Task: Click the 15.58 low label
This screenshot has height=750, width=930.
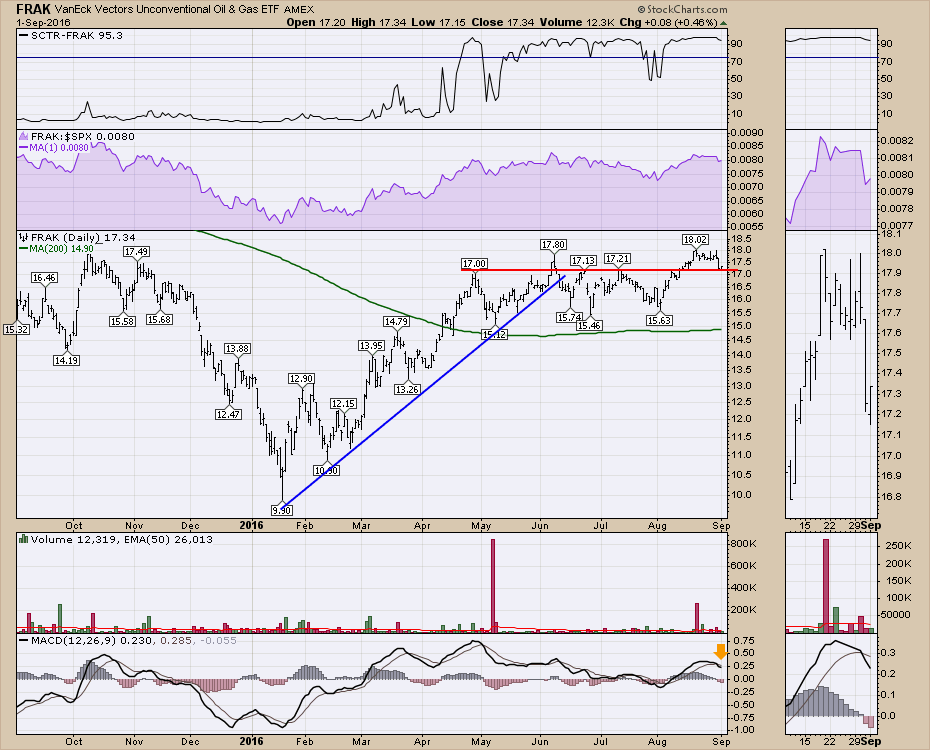Action: click(122, 321)
